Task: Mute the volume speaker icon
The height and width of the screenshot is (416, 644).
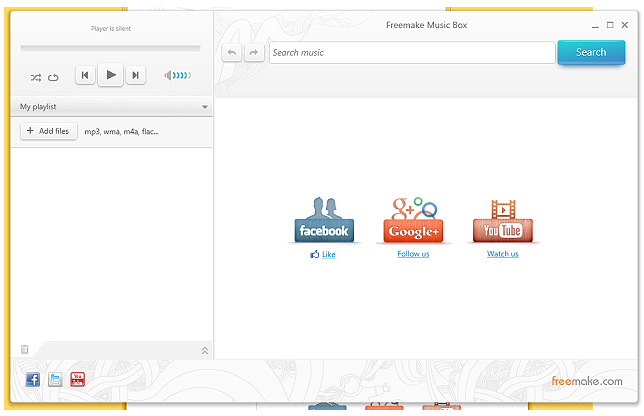Action: tap(168, 76)
